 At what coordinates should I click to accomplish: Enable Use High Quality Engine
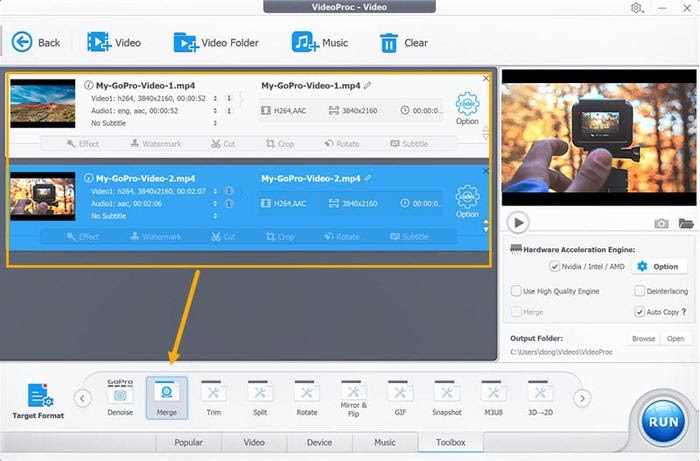click(x=516, y=291)
